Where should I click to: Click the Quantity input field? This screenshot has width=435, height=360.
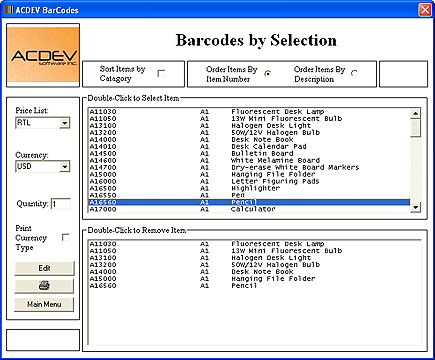click(61, 204)
